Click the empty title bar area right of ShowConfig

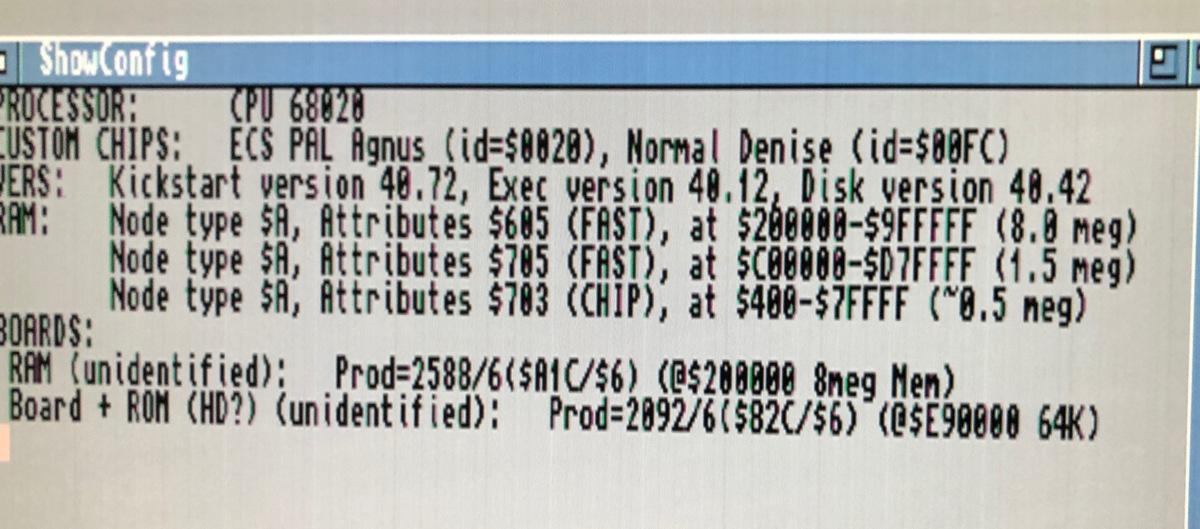pos(665,62)
